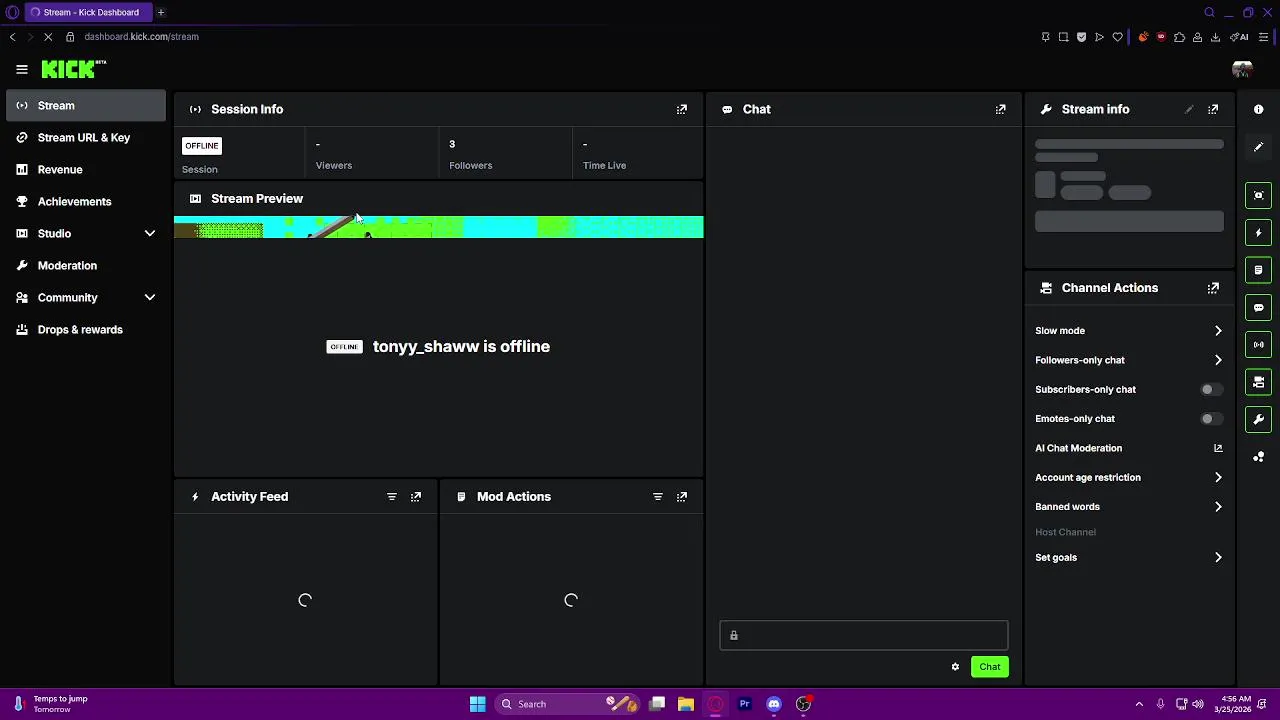This screenshot has width=1280, height=720.
Task: Stop page loading in browser toolbar
Action: click(47, 37)
